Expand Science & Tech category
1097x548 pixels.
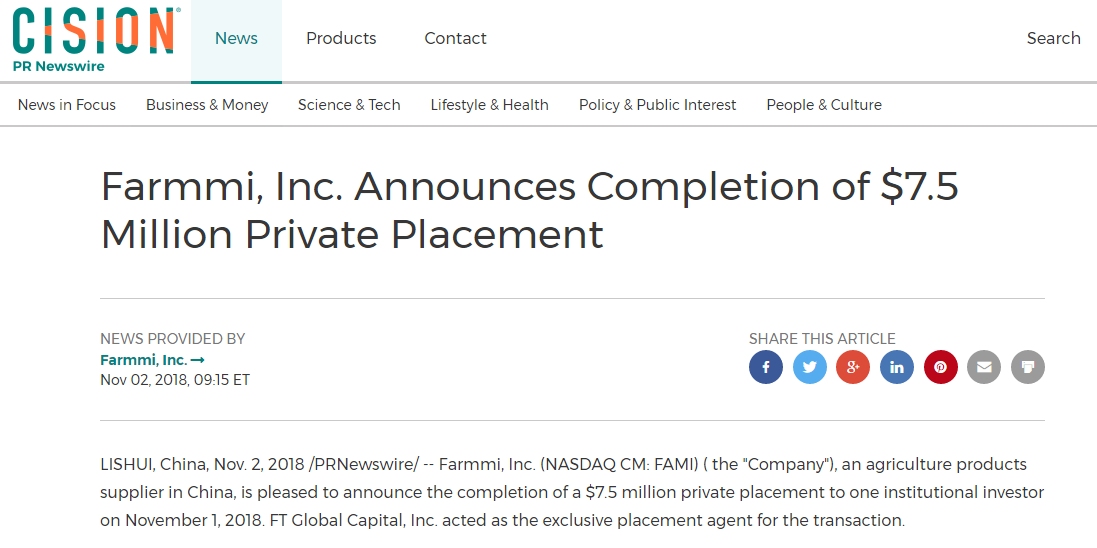pos(349,105)
